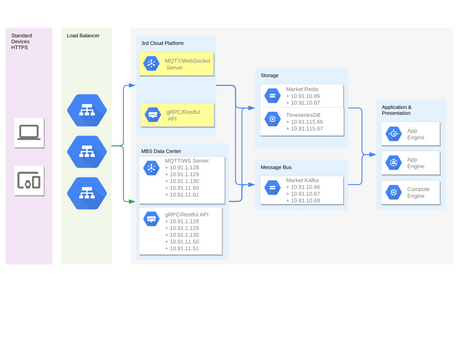Click the TimeseriesDB hexagon icon

click(273, 119)
